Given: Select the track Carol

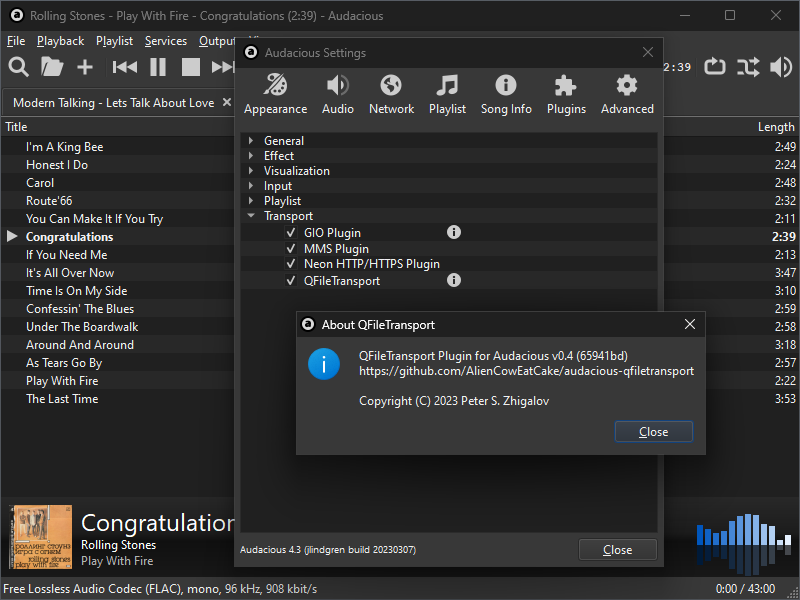Looking at the screenshot, I should pyautogui.click(x=40, y=183).
